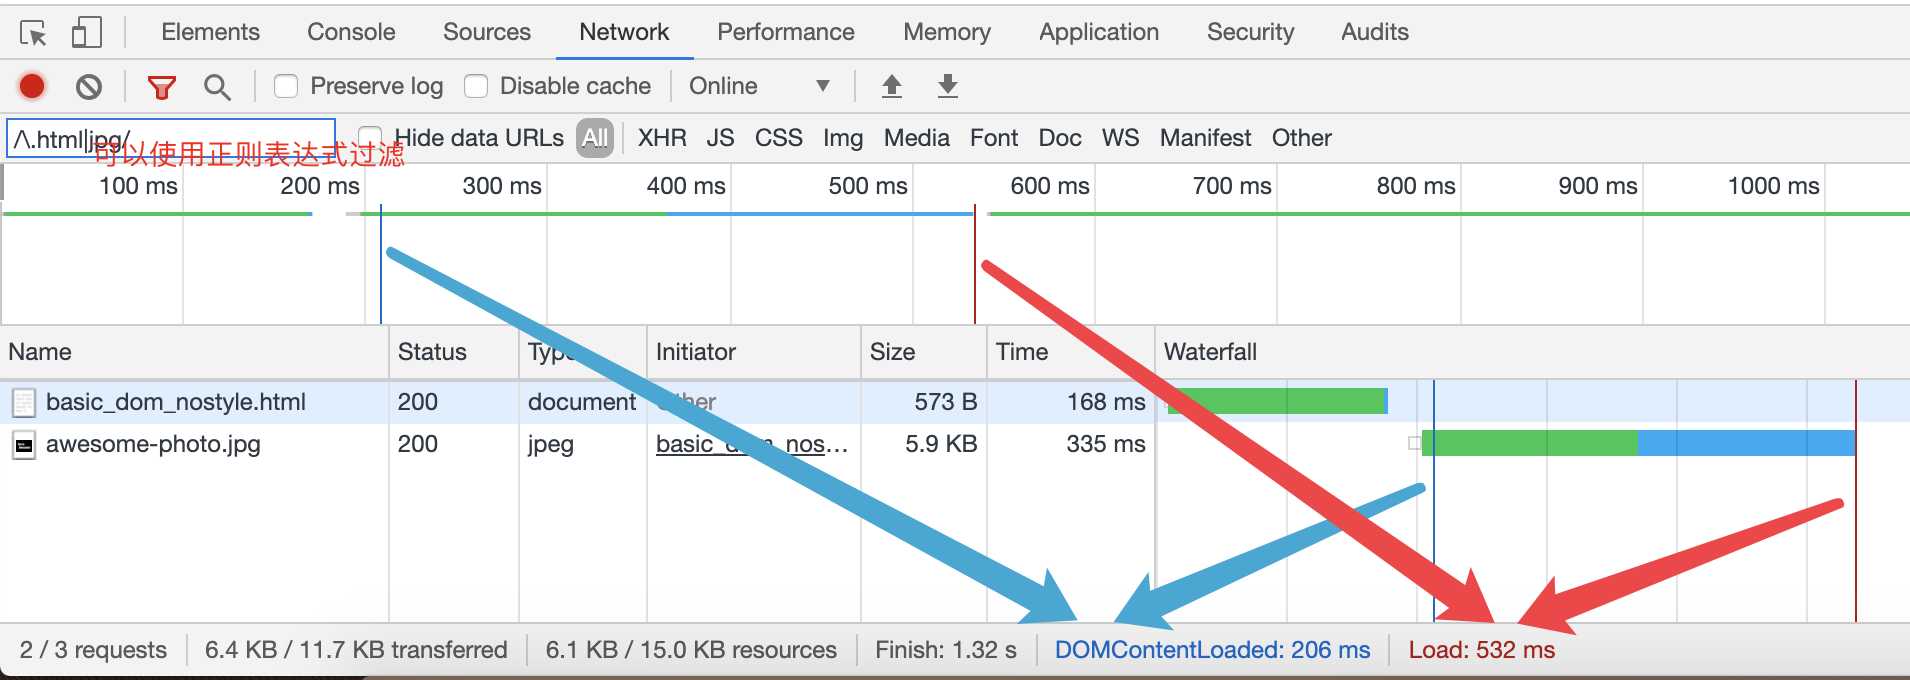
Task: Enable the Preserve log checkbox
Action: [286, 87]
